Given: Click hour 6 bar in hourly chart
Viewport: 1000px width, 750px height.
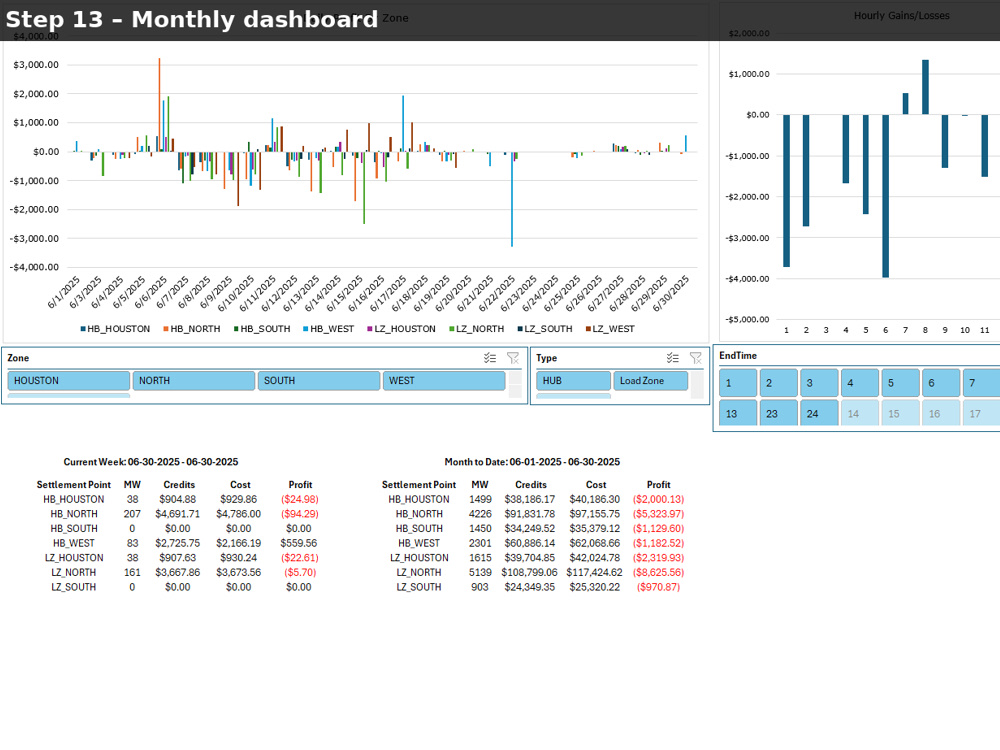Looking at the screenshot, I should (886, 196).
